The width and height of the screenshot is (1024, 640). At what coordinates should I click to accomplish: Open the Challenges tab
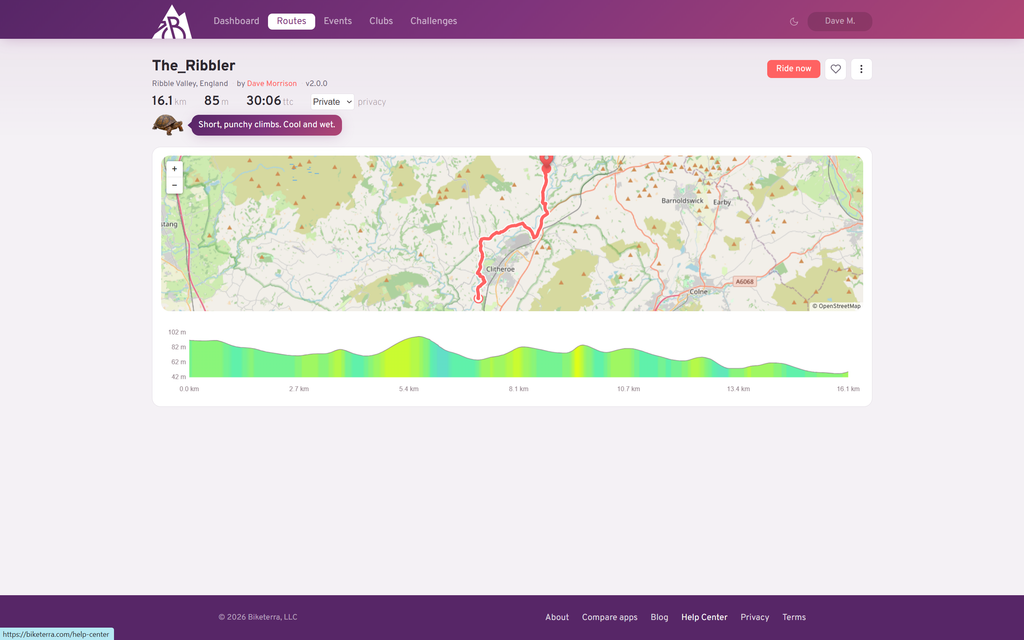tap(434, 22)
